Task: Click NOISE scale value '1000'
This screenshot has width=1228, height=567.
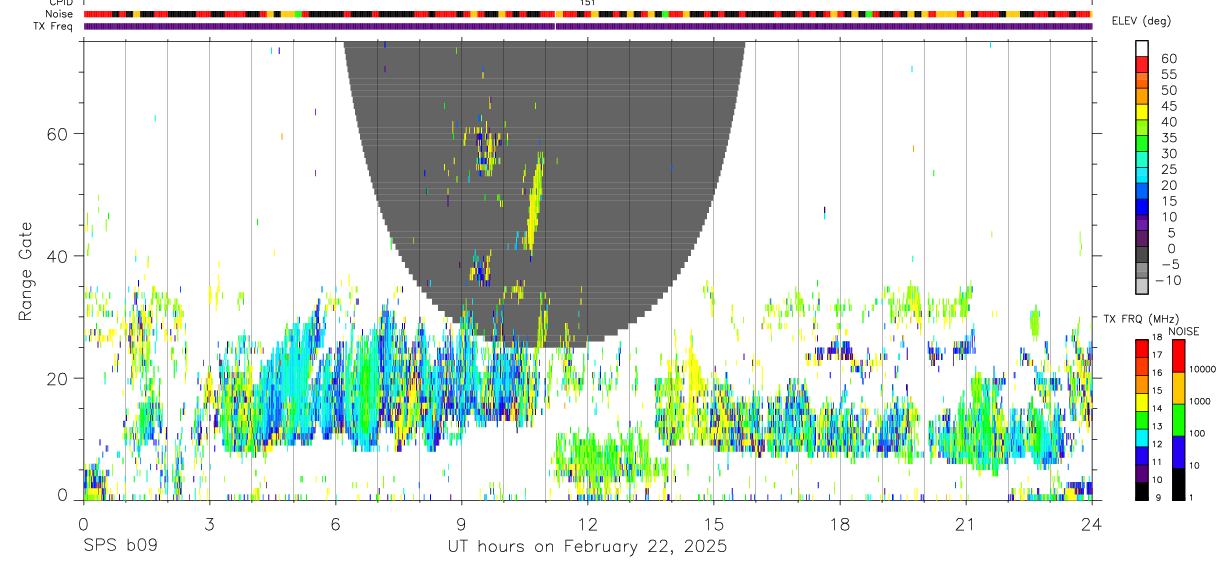Action: 1199,401
